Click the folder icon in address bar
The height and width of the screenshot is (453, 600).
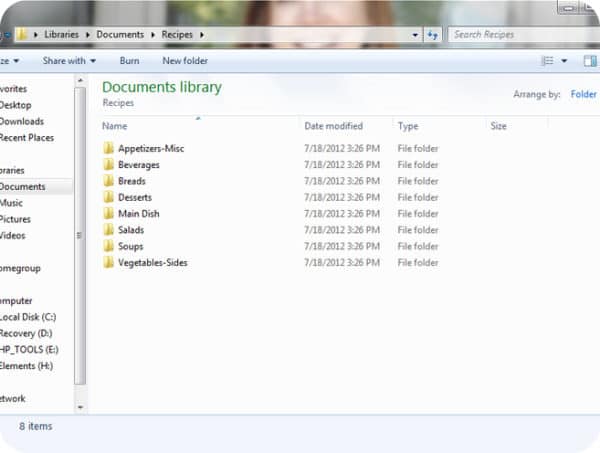(22, 34)
